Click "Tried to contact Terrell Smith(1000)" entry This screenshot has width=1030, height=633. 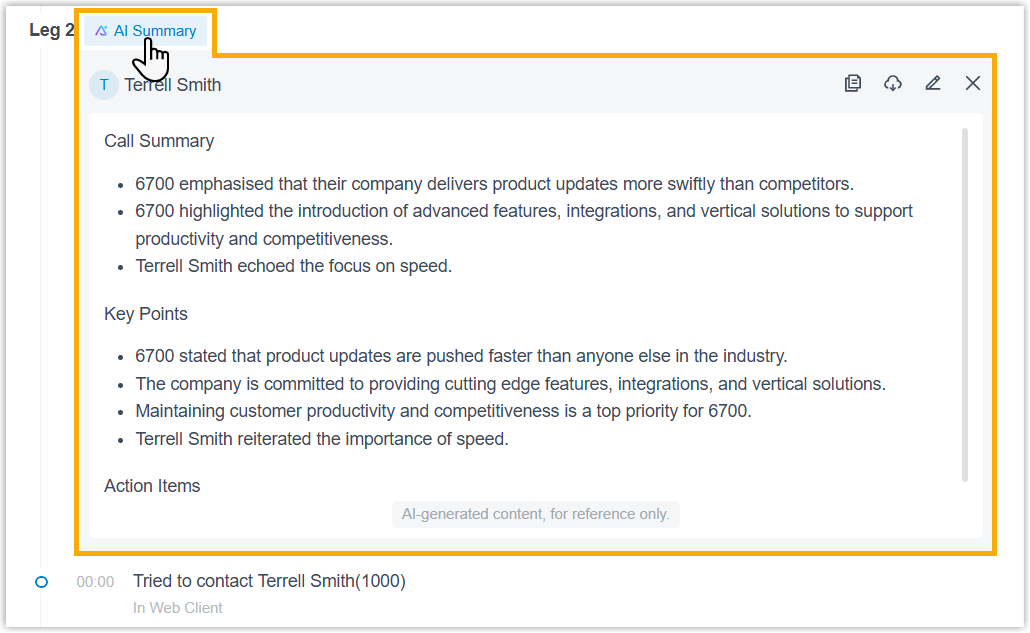point(269,581)
